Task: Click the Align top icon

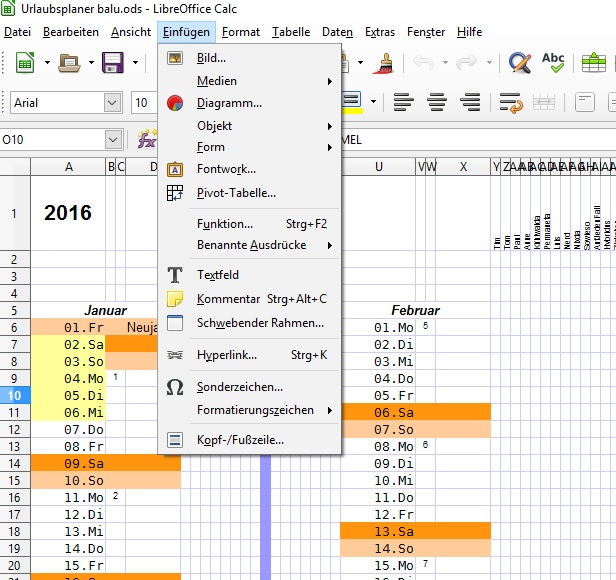Action: 585,103
